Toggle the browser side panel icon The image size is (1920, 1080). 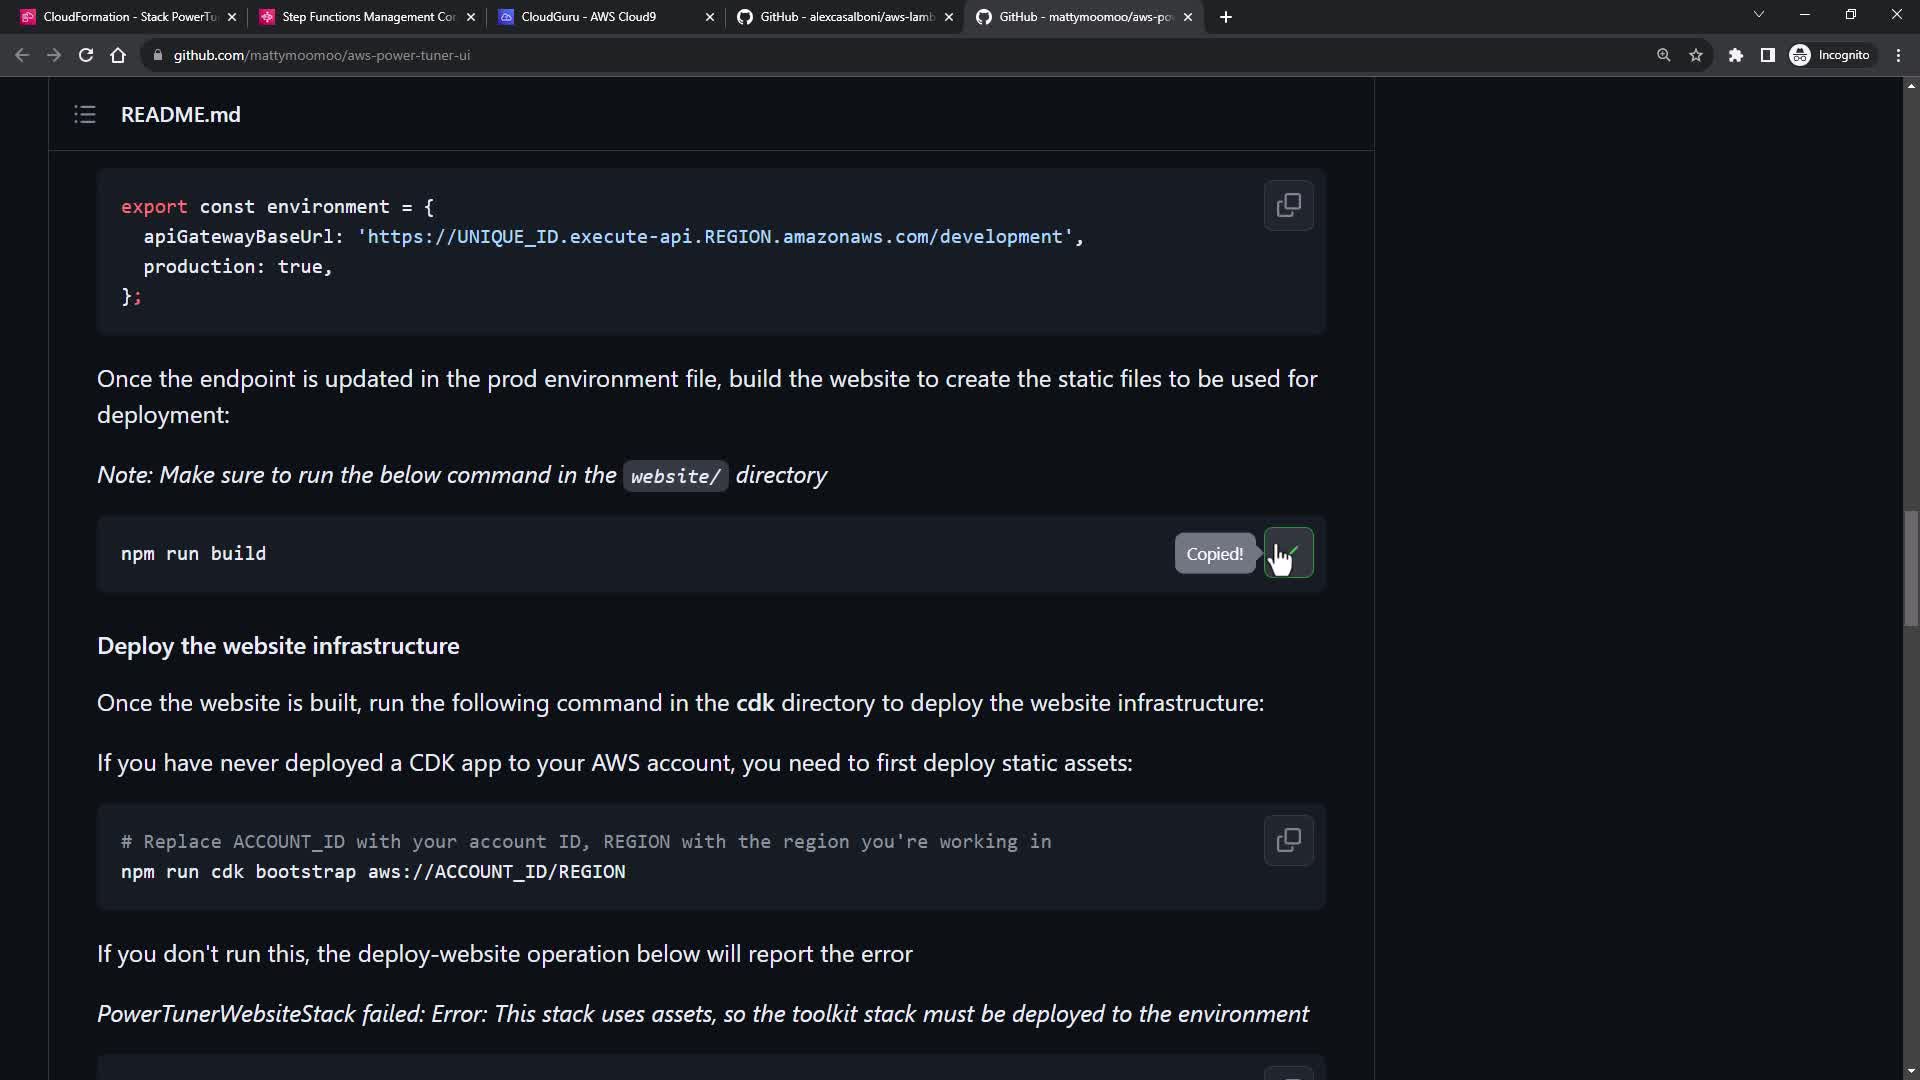[x=1768, y=55]
